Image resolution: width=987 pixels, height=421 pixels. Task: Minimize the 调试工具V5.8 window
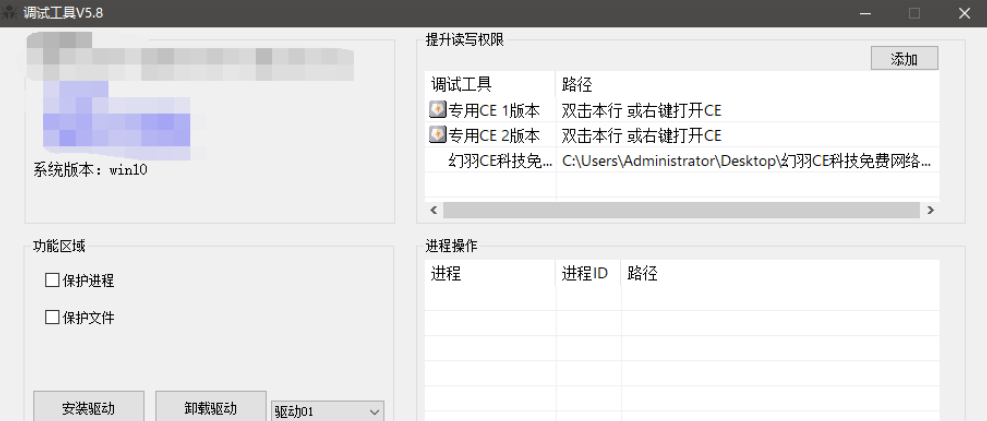tap(864, 13)
